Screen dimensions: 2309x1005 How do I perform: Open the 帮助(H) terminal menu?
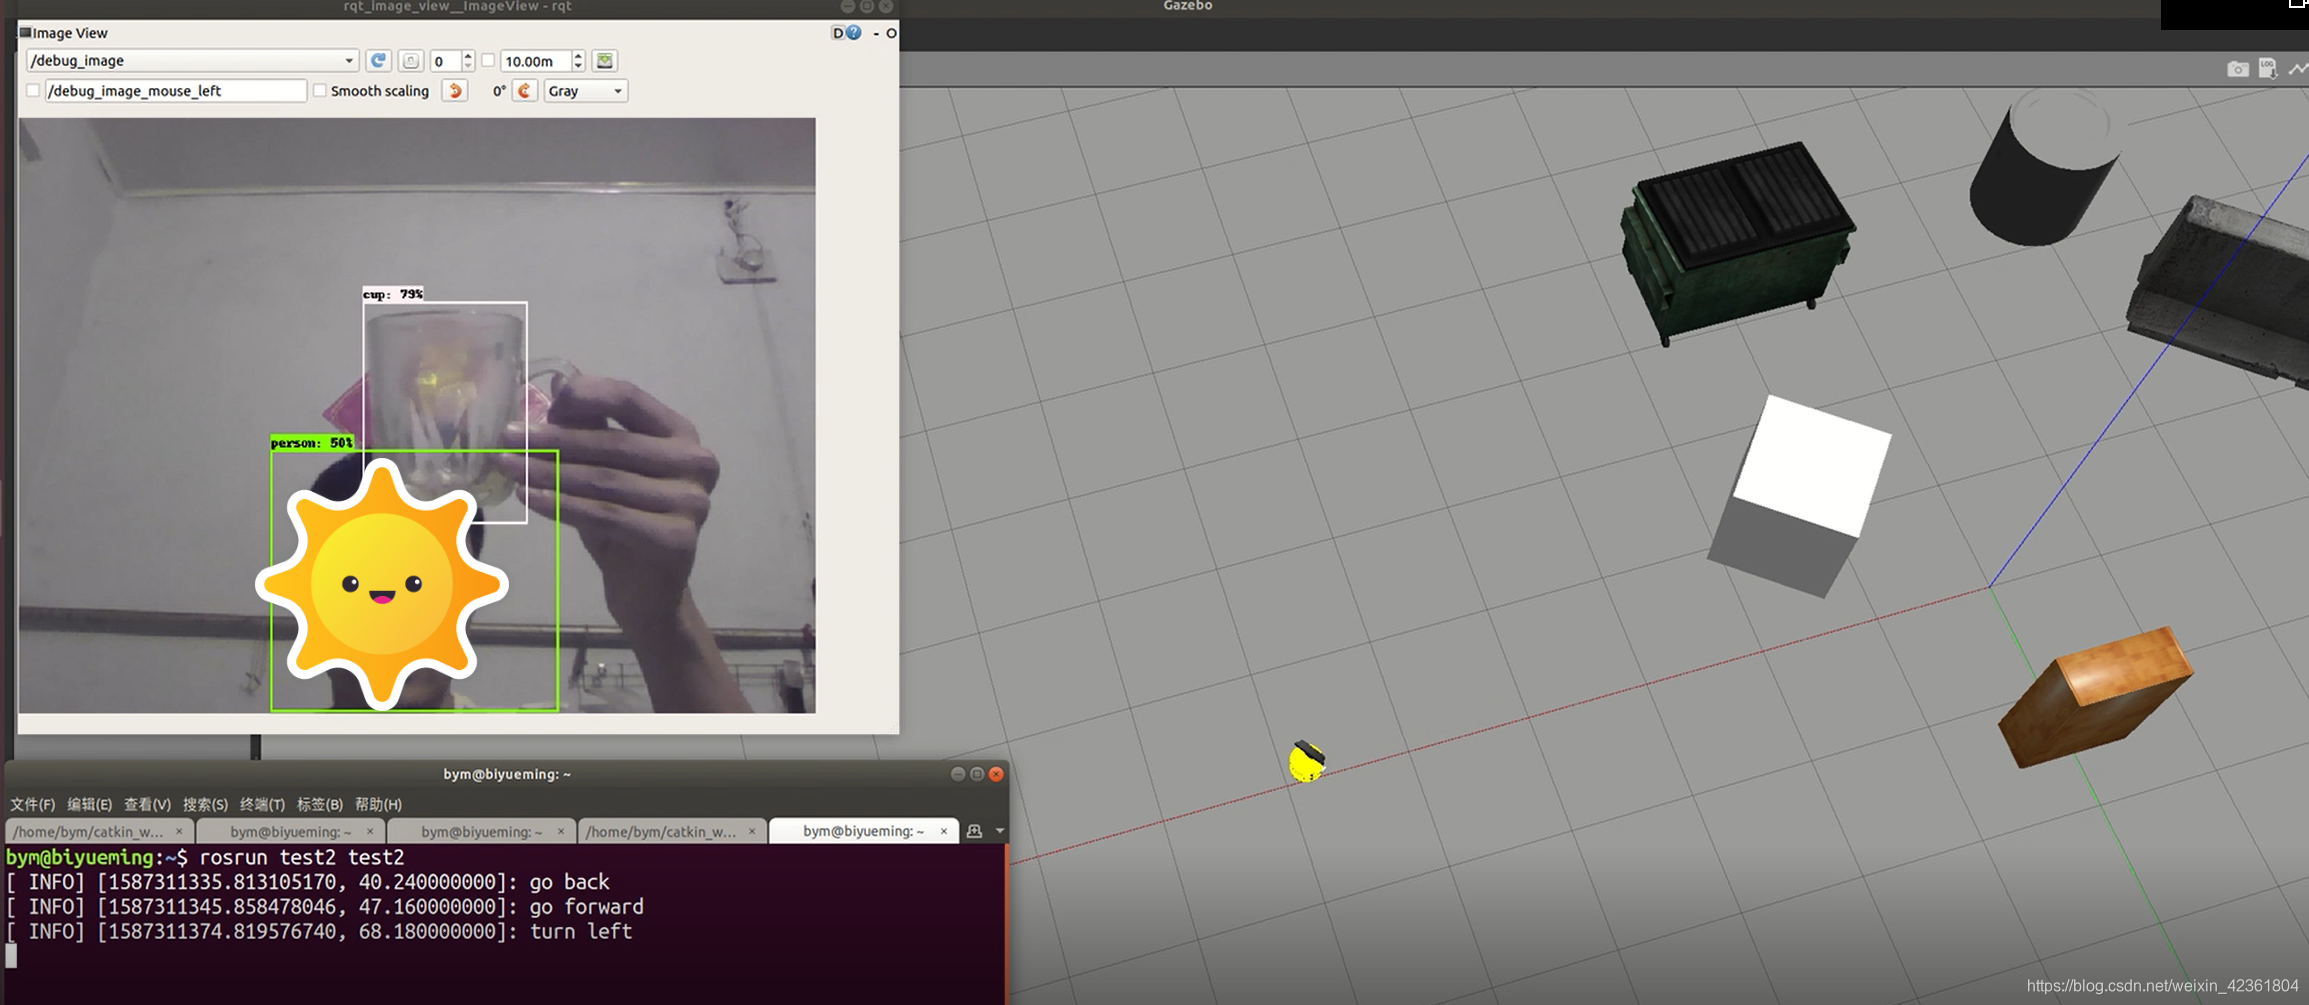point(378,804)
